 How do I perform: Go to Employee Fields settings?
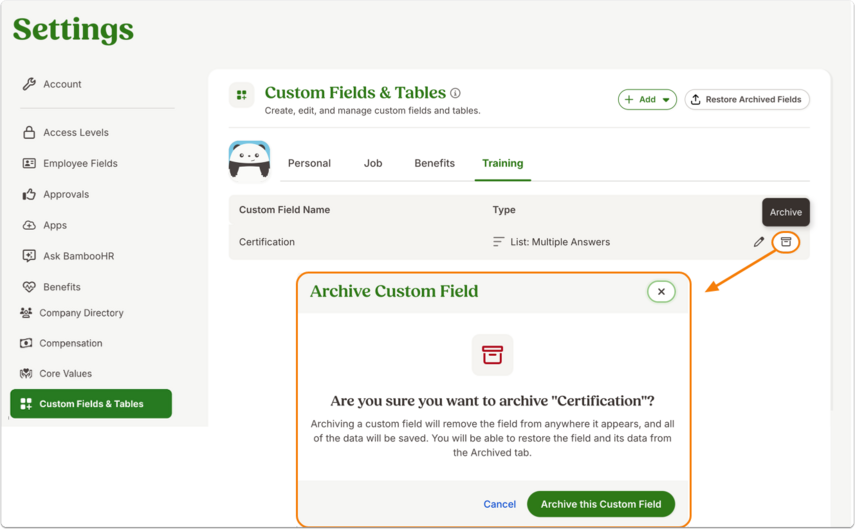coord(80,163)
